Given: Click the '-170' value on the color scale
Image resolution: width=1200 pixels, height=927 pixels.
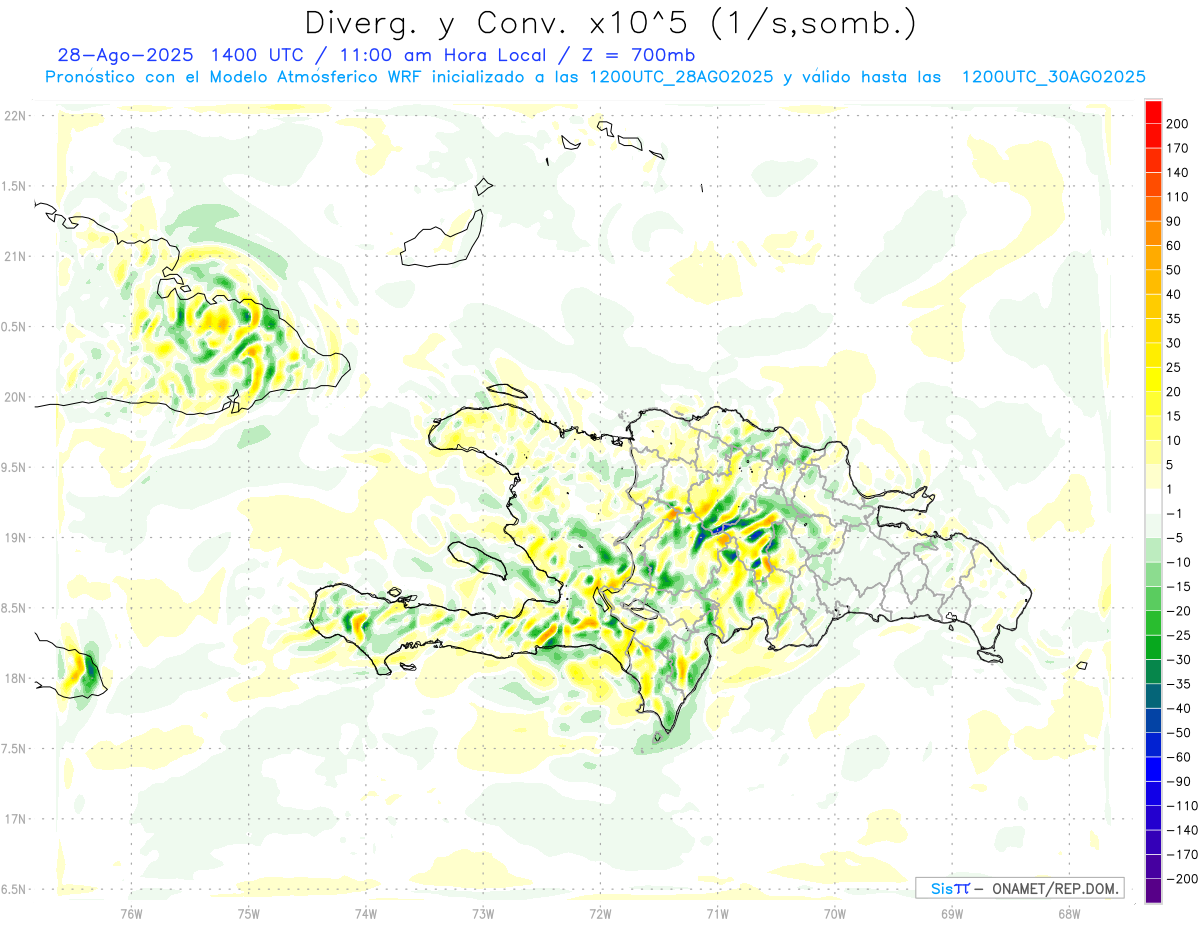Looking at the screenshot, I should [1181, 854].
